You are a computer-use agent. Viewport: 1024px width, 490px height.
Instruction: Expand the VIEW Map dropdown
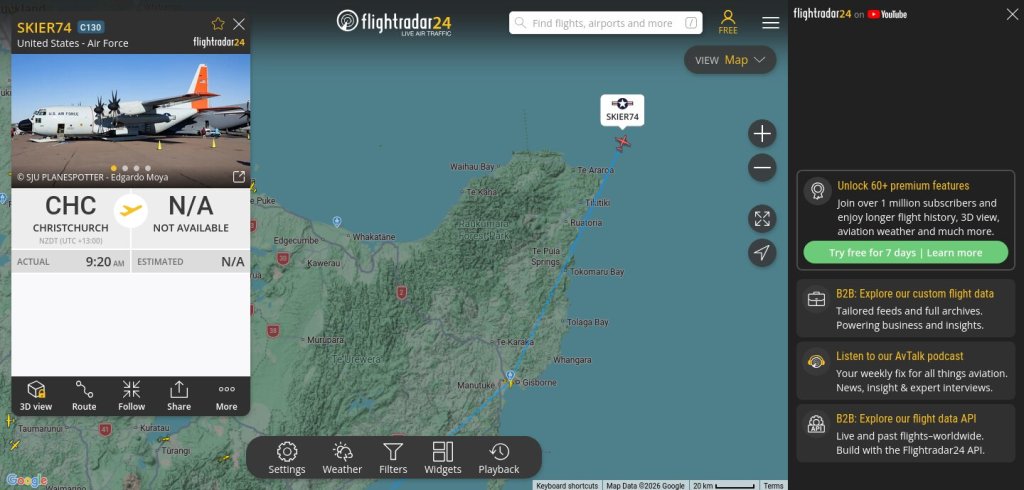click(730, 60)
